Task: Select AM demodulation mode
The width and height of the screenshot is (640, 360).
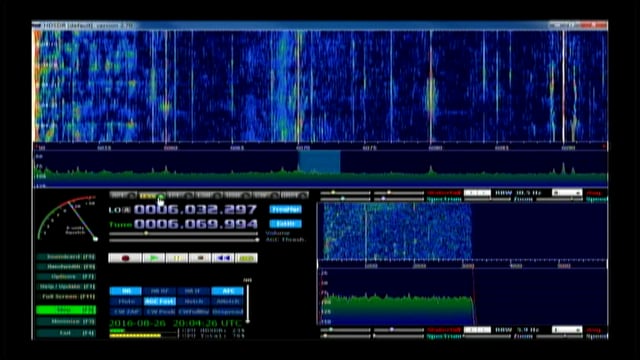Action: (123, 196)
